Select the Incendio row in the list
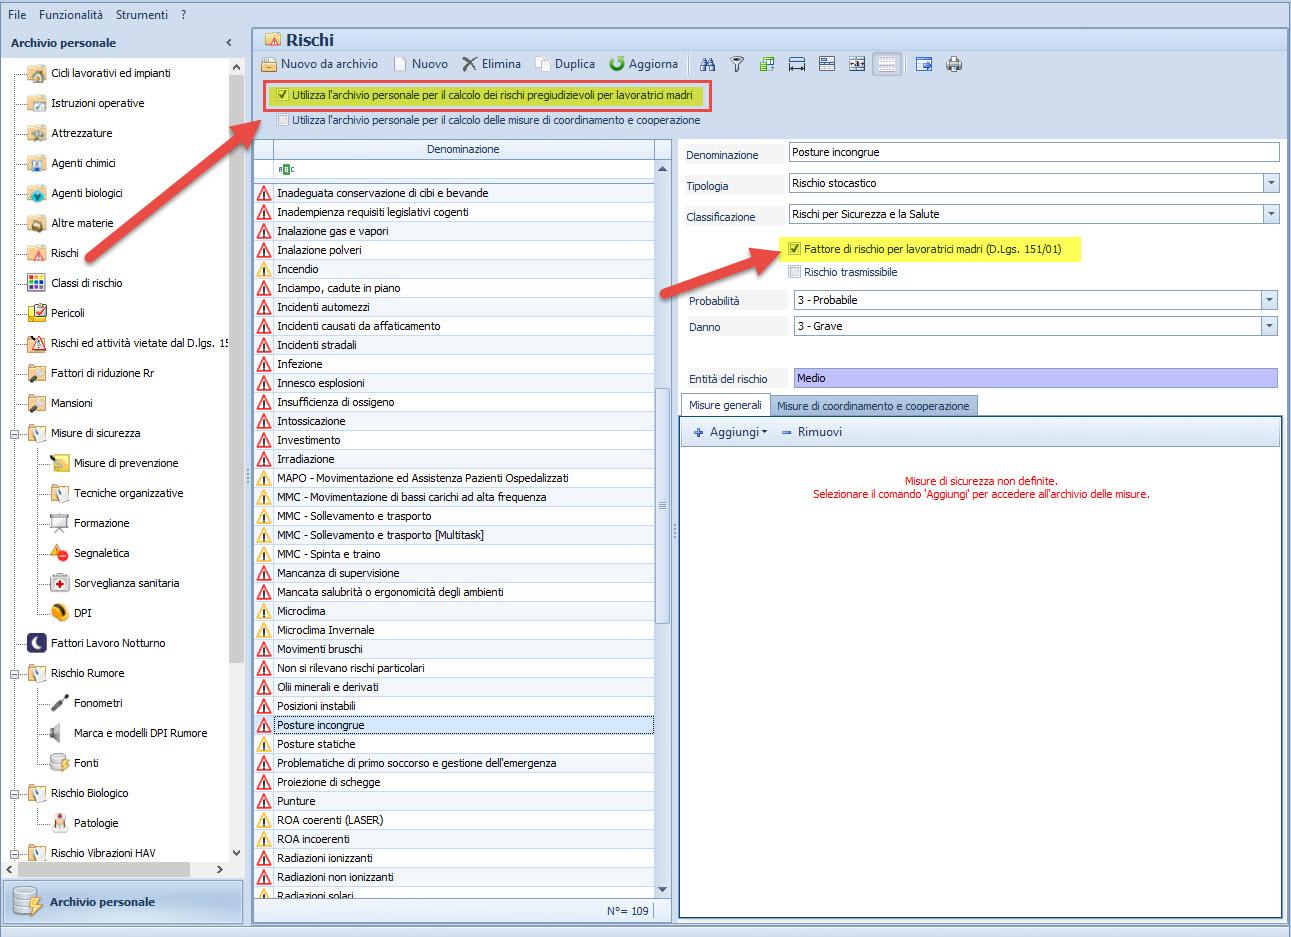The width and height of the screenshot is (1291, 937). pos(454,269)
